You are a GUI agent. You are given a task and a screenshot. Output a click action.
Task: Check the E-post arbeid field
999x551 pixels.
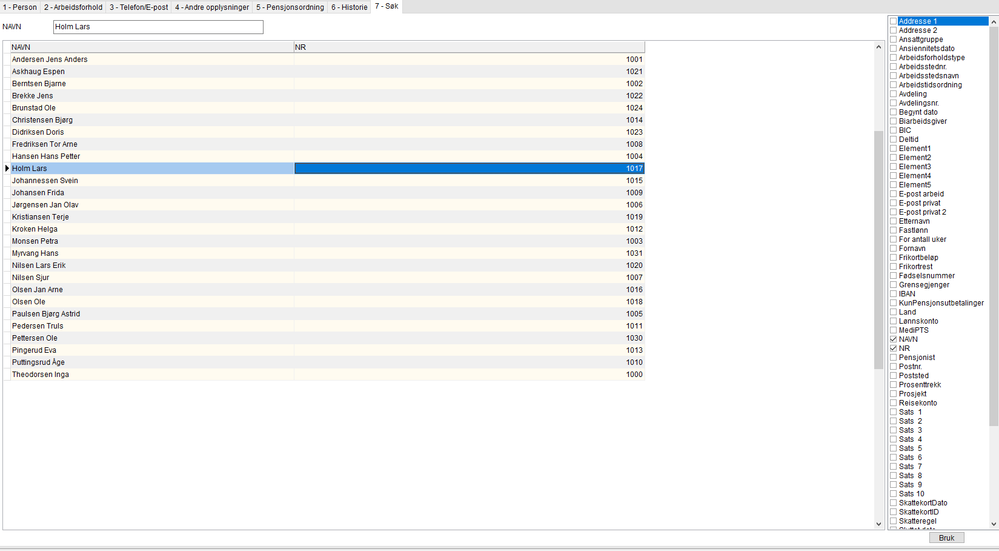[893, 194]
